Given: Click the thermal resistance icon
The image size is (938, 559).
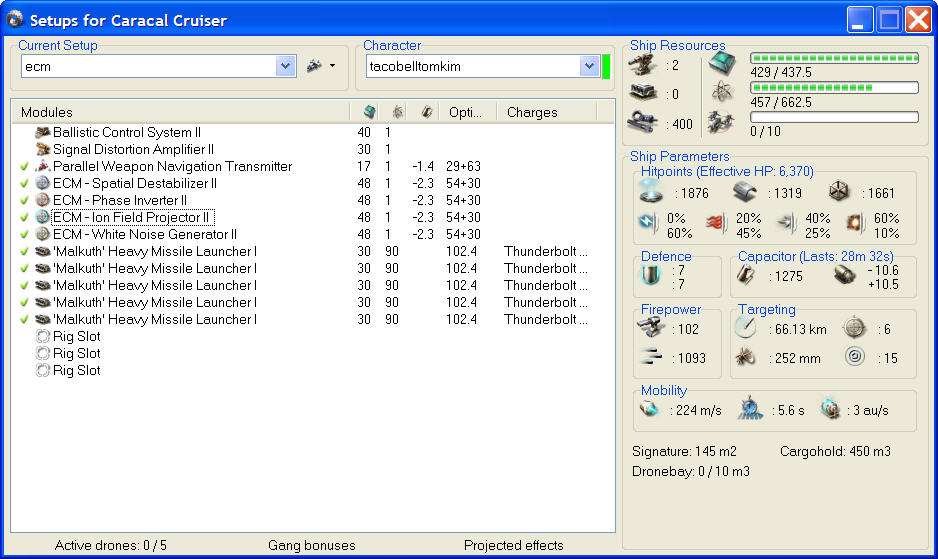Looking at the screenshot, I should (717, 223).
